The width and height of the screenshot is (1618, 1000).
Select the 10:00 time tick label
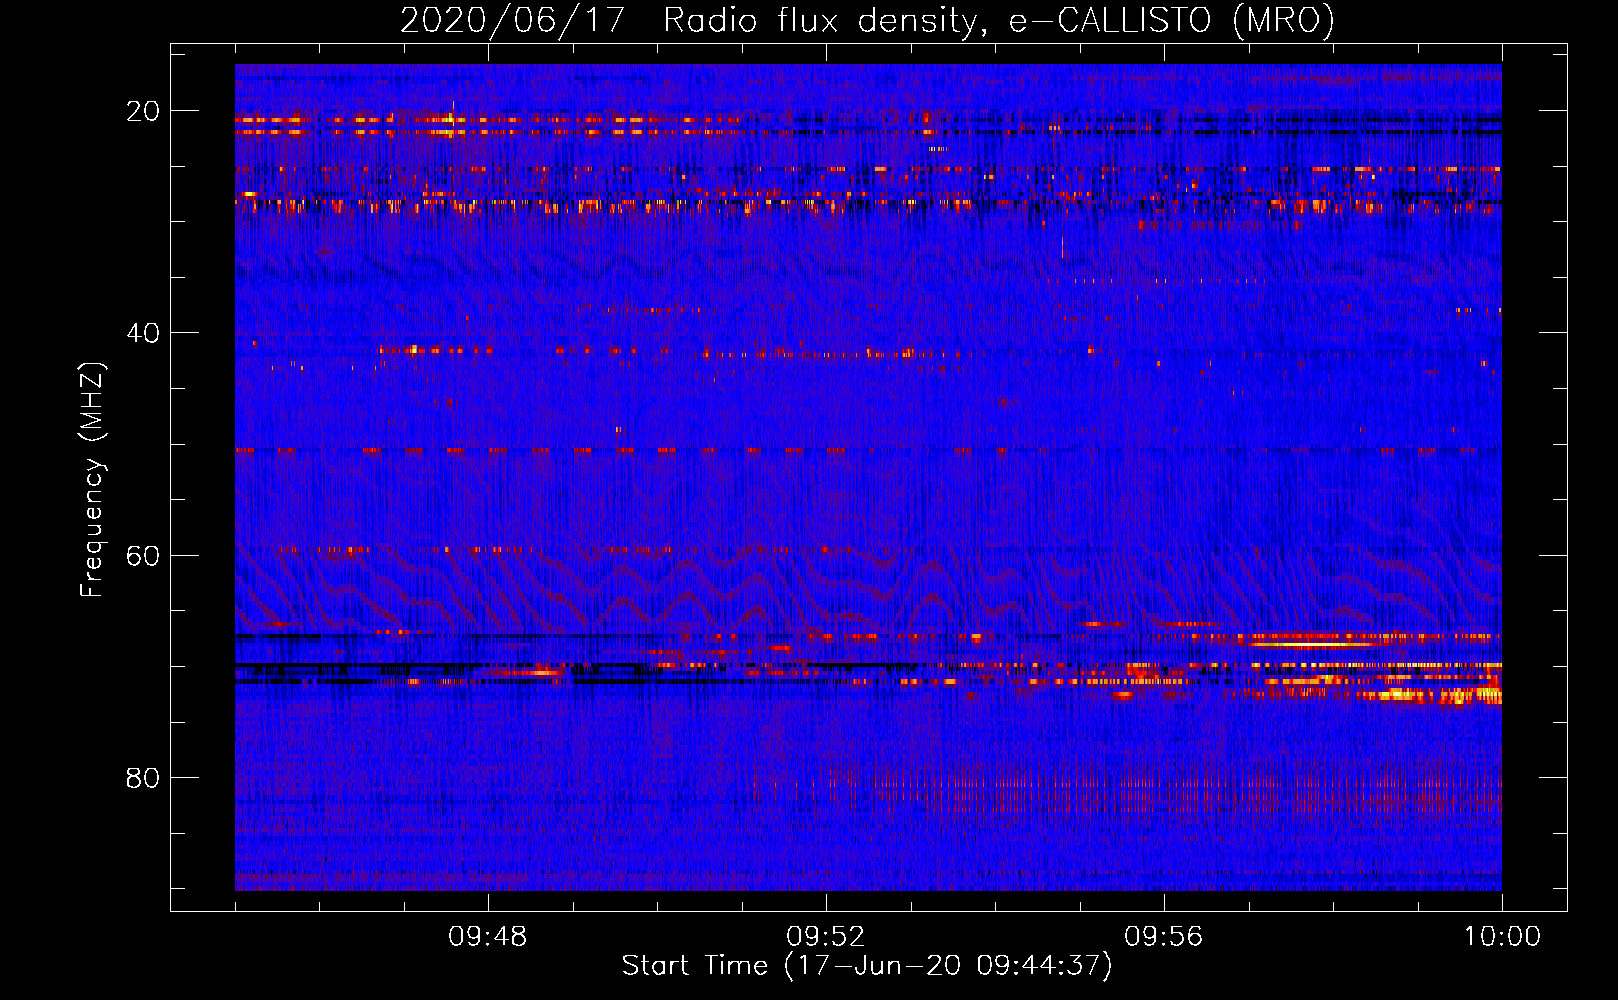click(x=1502, y=937)
